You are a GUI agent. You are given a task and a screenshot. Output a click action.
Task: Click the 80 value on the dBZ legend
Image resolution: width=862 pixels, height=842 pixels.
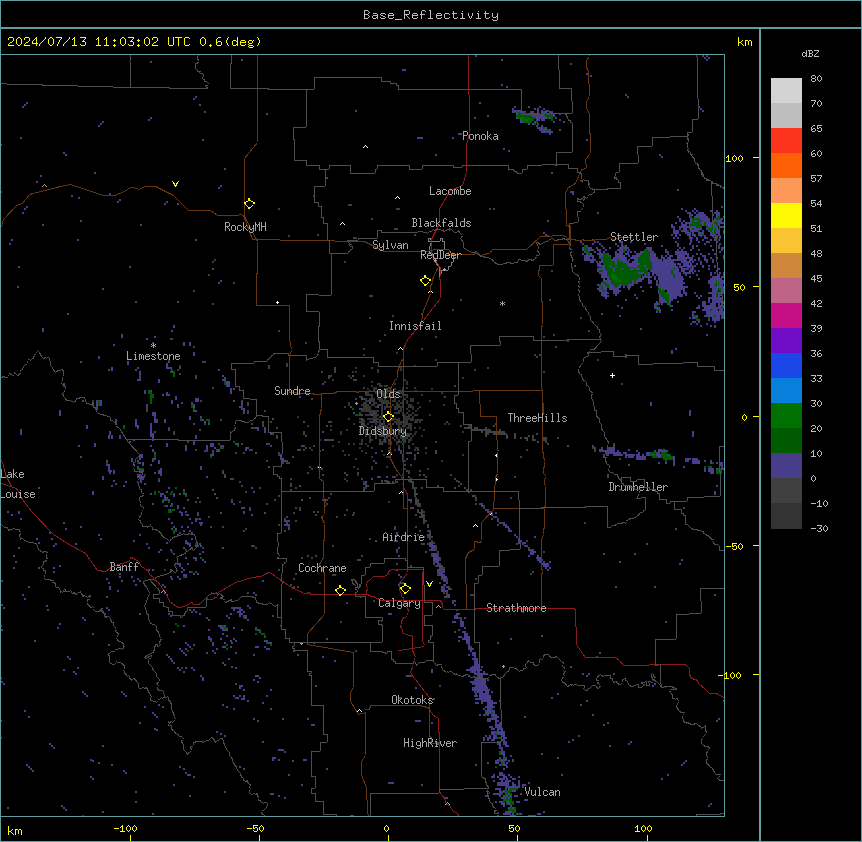click(816, 79)
